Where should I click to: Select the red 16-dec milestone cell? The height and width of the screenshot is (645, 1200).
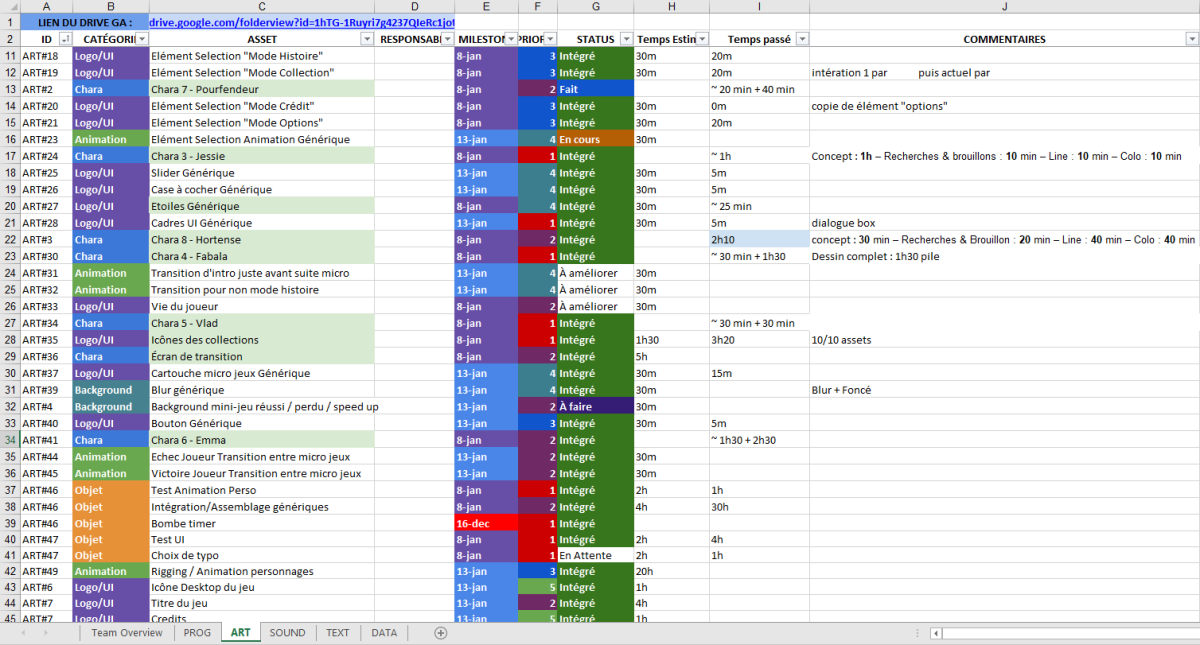pos(486,523)
